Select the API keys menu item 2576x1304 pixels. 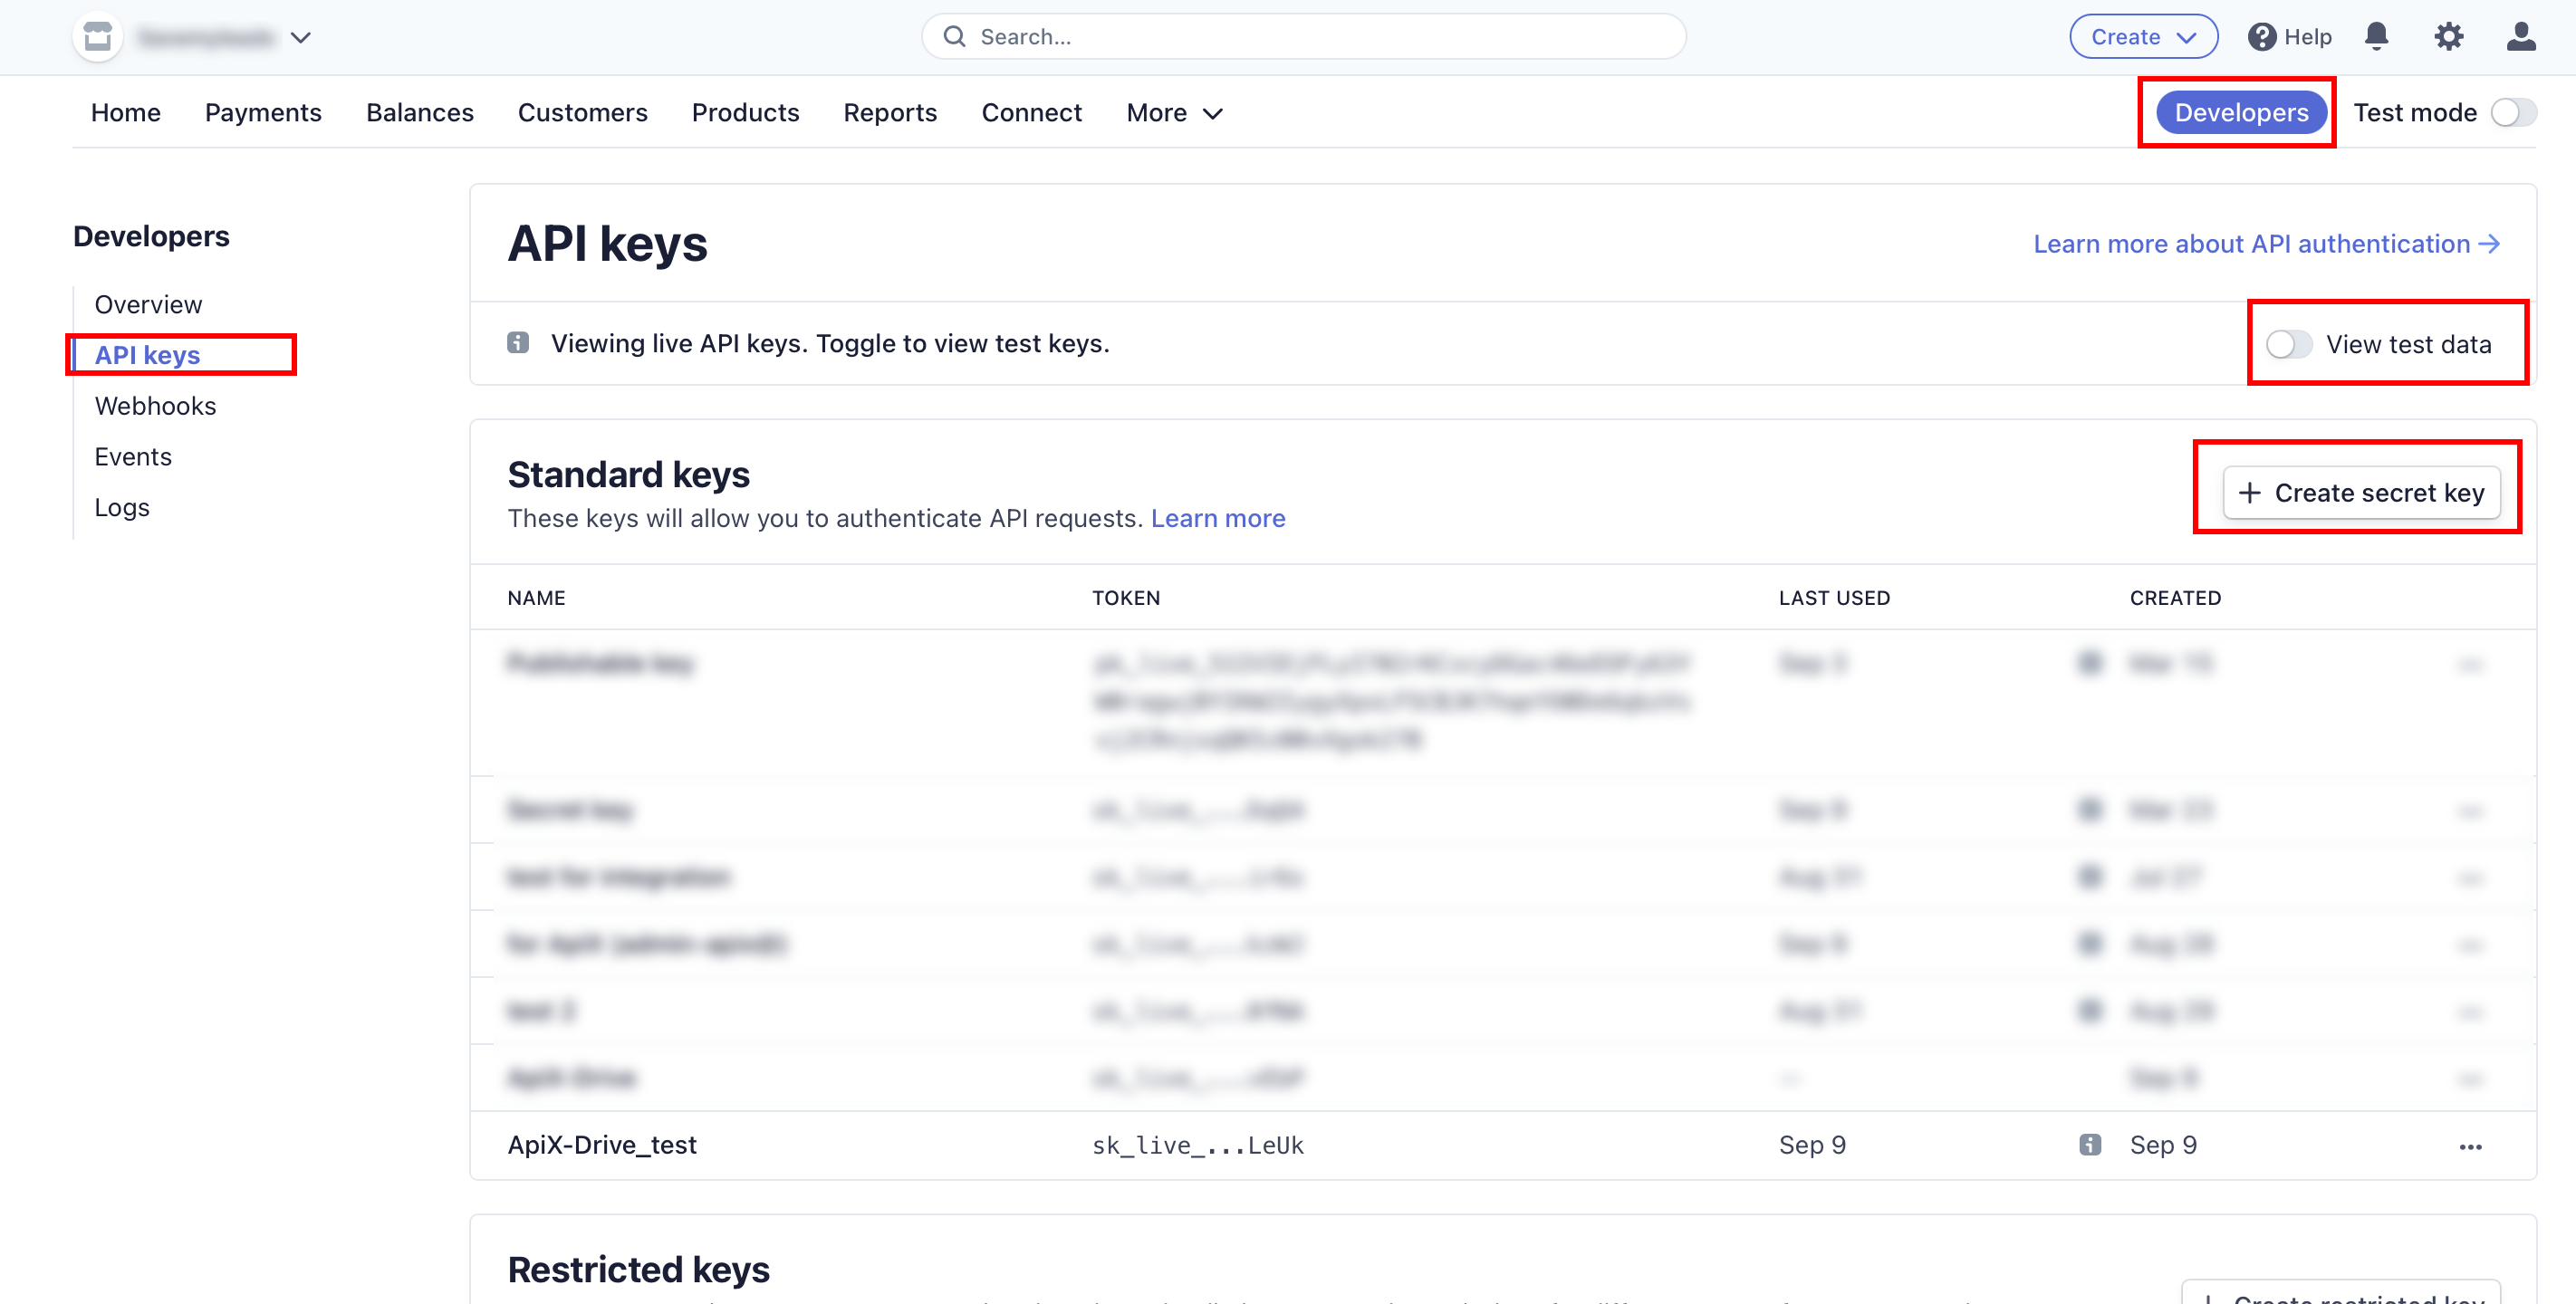(147, 354)
